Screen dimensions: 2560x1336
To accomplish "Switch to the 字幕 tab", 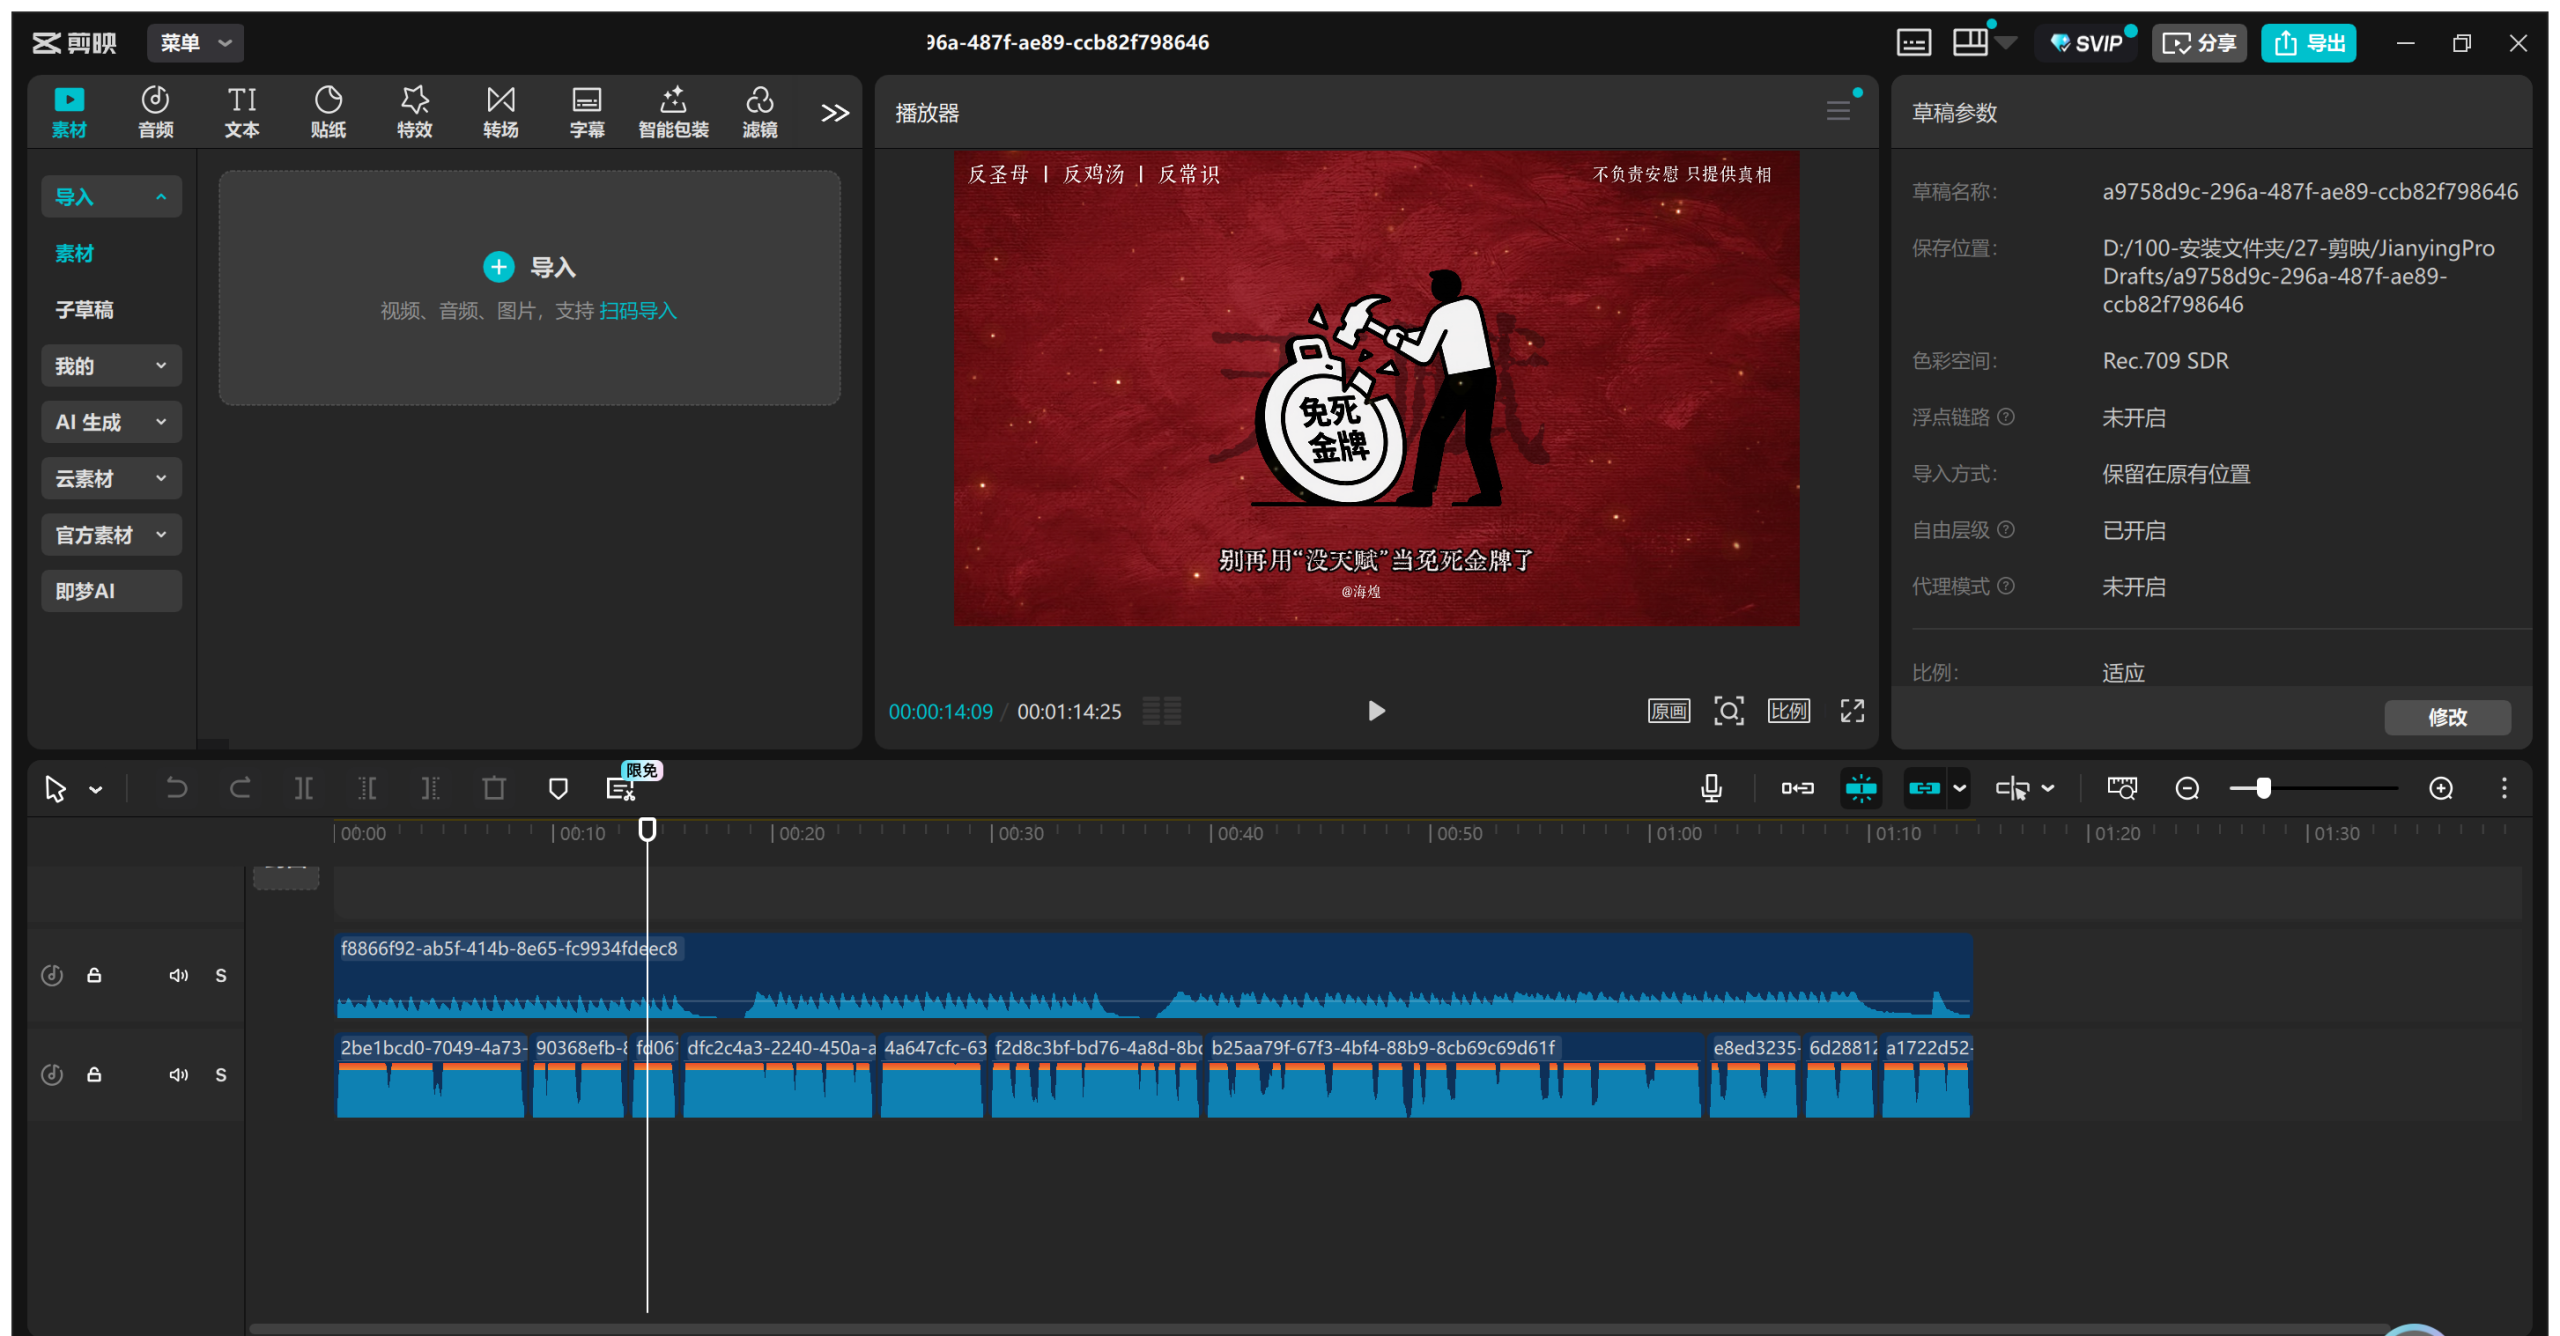I will [586, 111].
